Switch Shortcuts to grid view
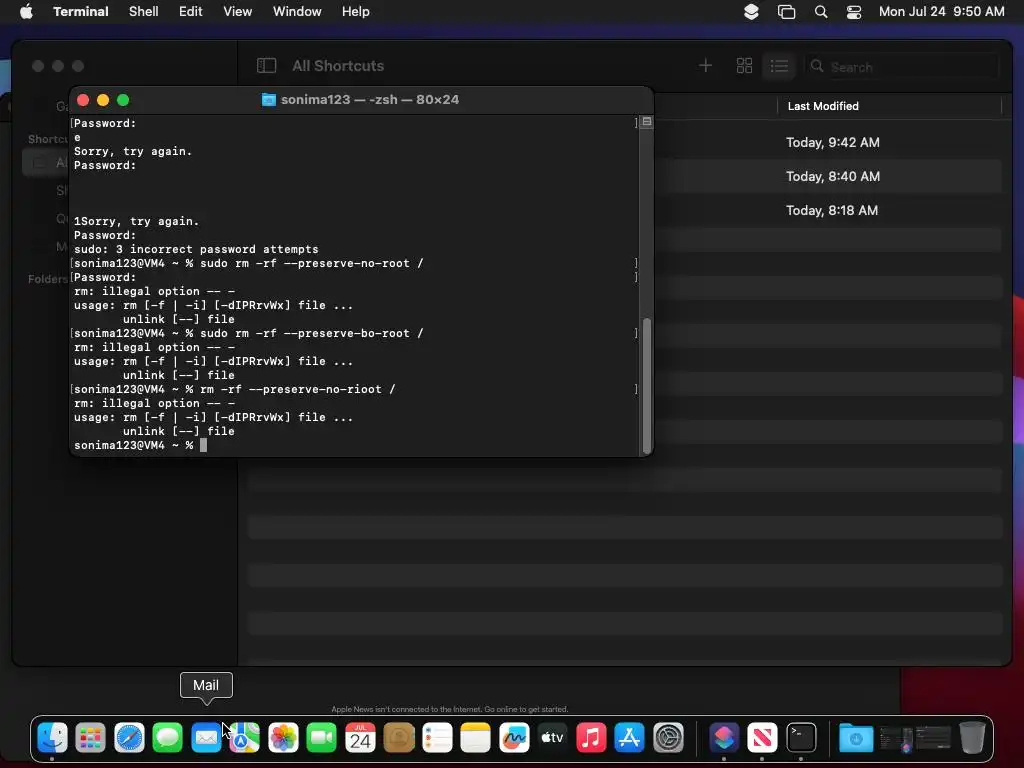 click(x=744, y=65)
